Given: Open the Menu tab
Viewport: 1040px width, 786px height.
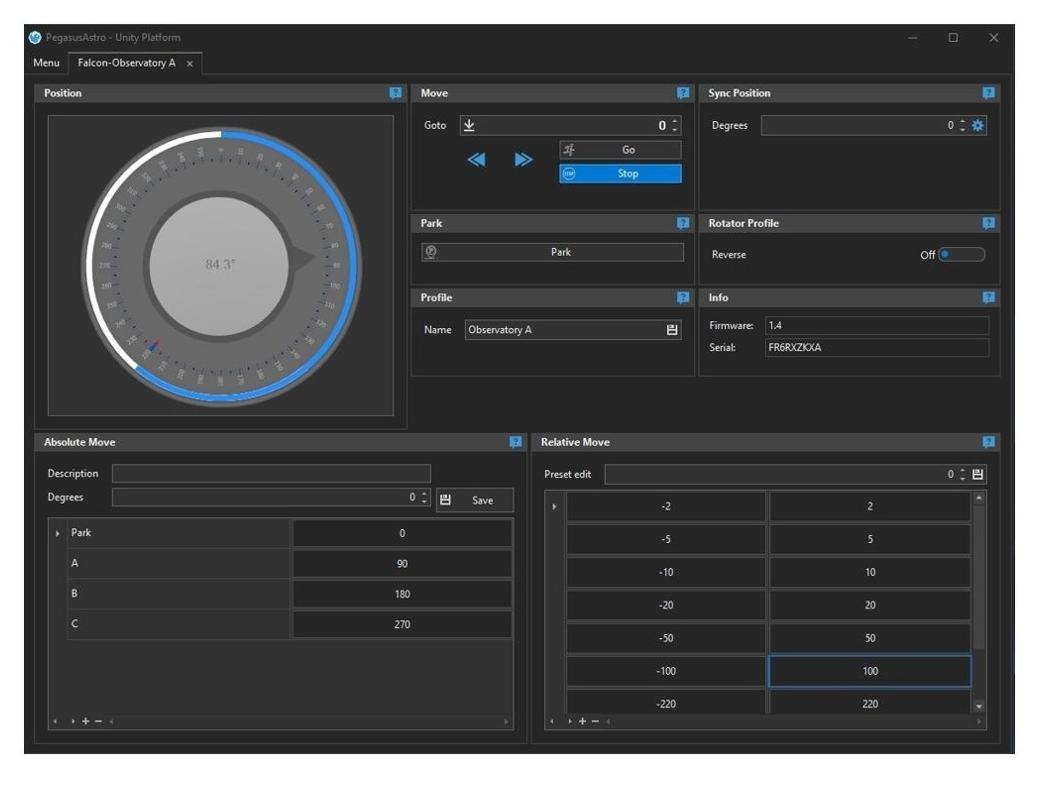Looking at the screenshot, I should coord(46,63).
